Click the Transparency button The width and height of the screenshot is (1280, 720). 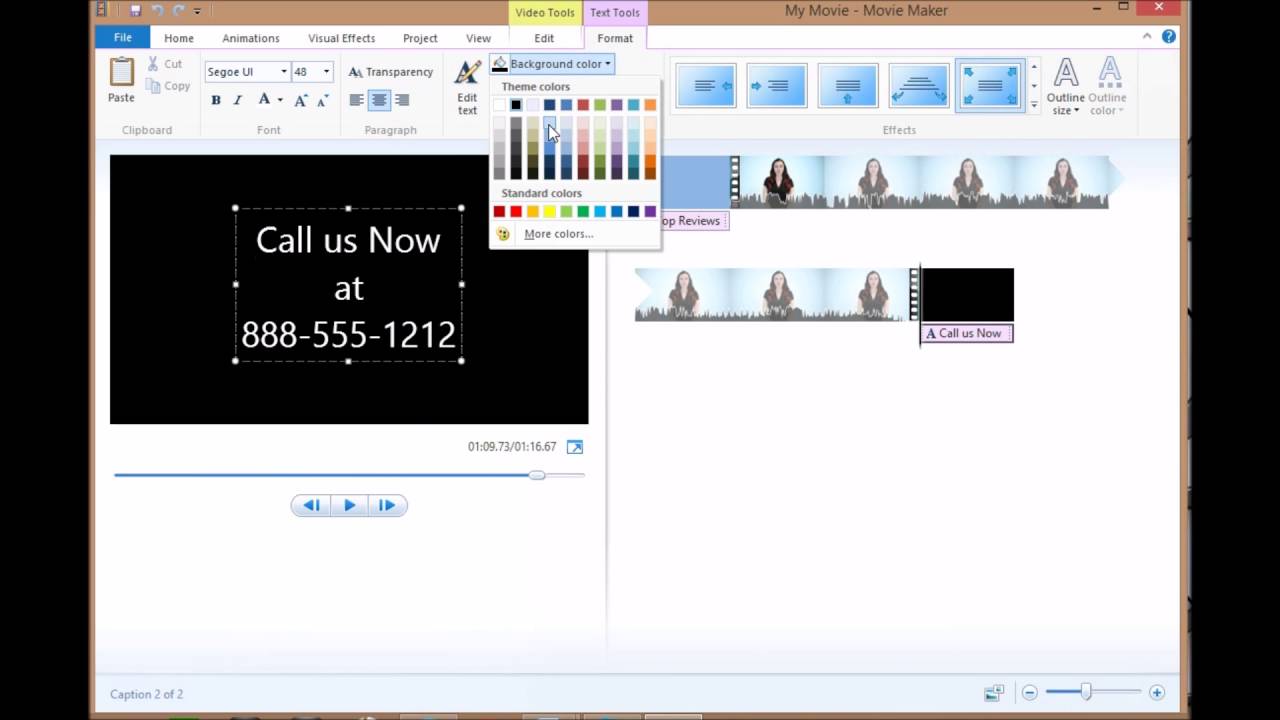390,72
